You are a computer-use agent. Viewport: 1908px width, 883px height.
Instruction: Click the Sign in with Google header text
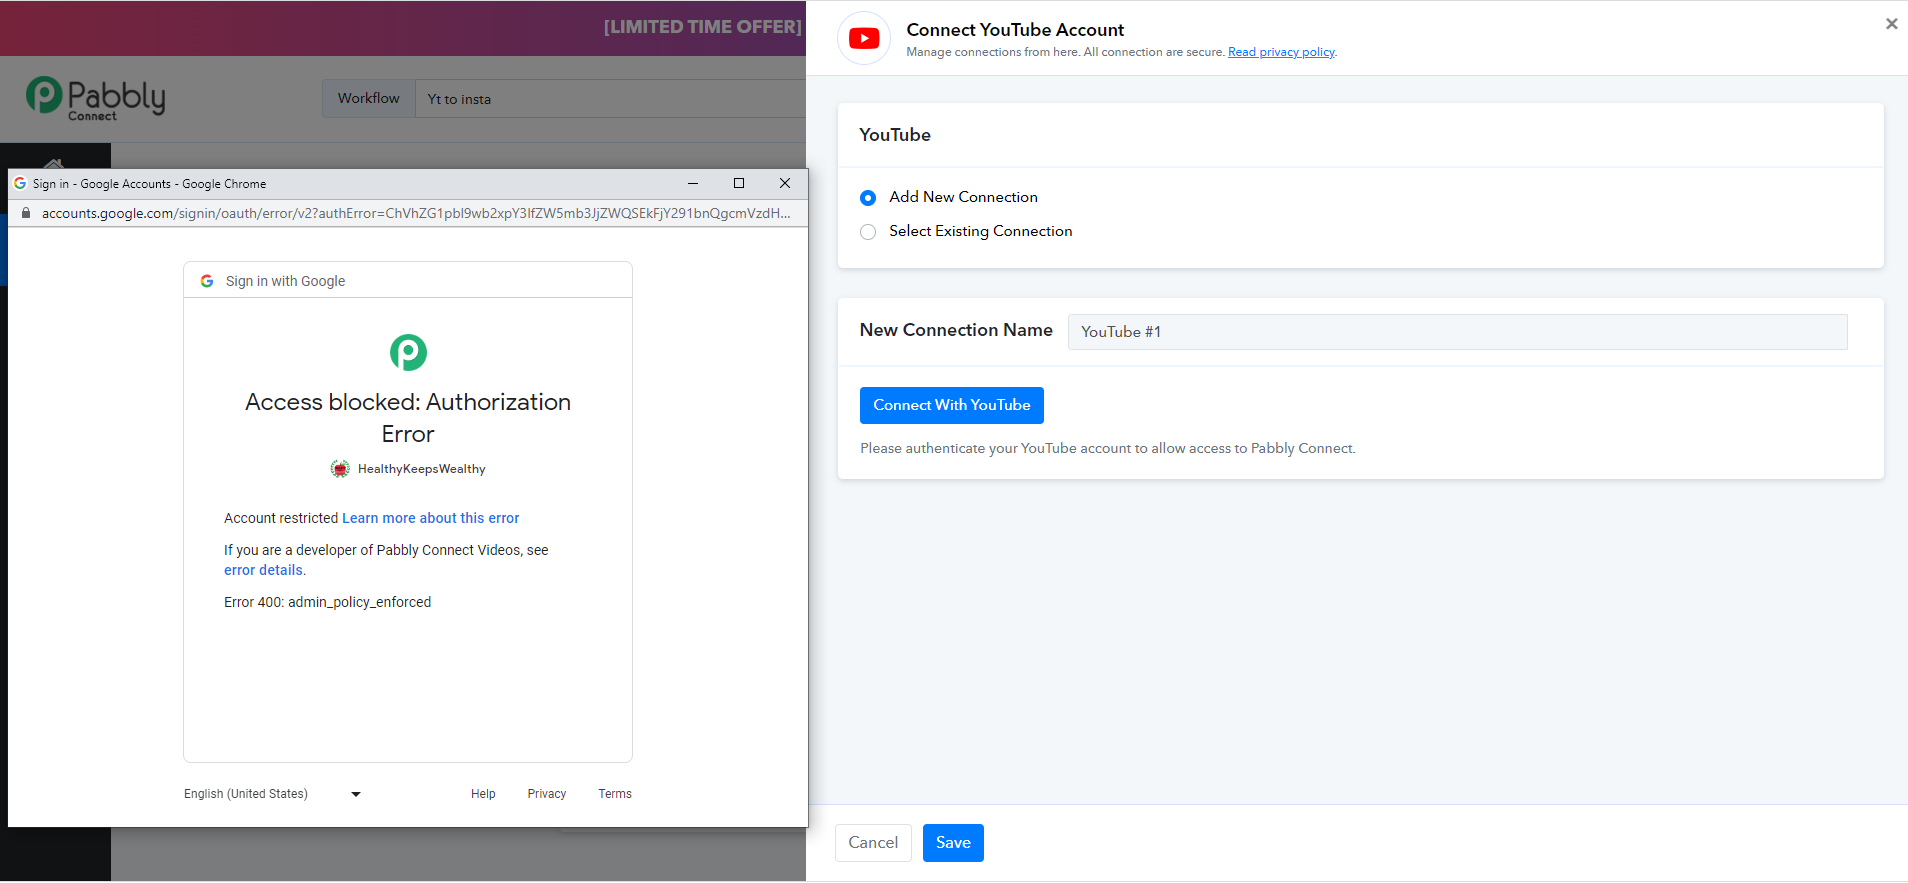pos(285,281)
